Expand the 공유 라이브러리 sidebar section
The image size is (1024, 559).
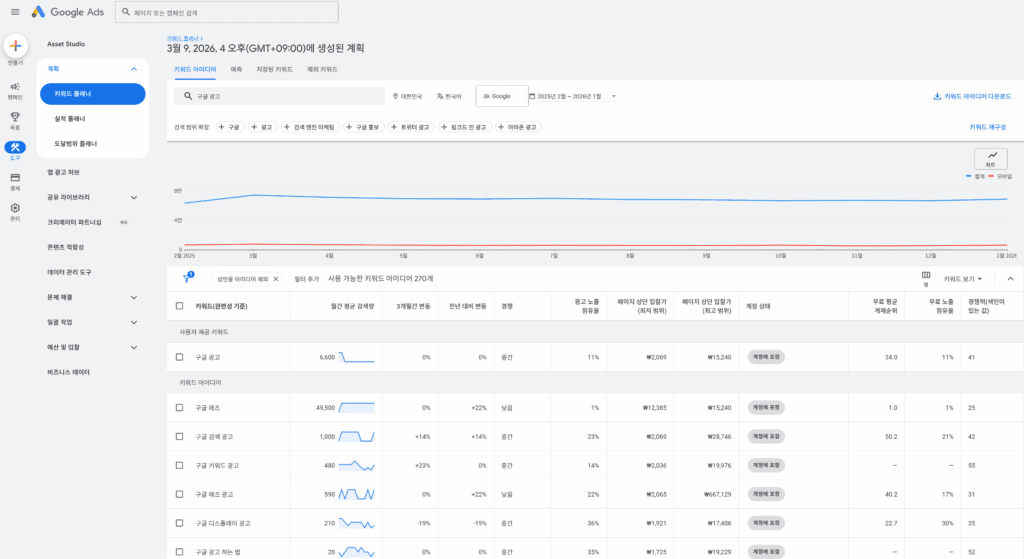pos(134,197)
